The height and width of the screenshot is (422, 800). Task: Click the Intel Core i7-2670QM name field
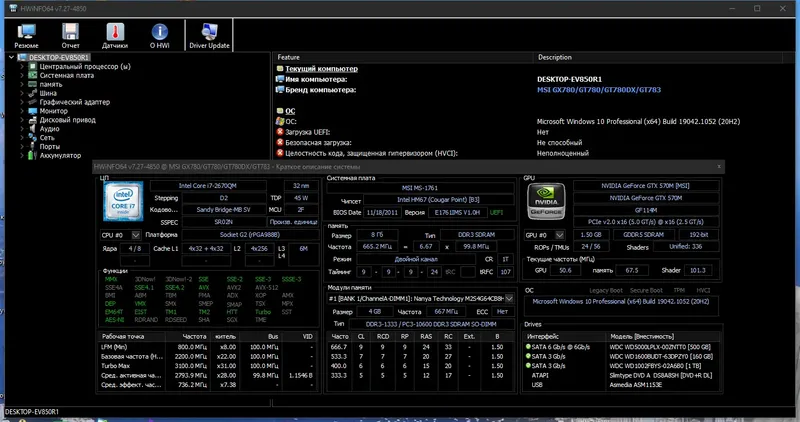pyautogui.click(x=208, y=186)
